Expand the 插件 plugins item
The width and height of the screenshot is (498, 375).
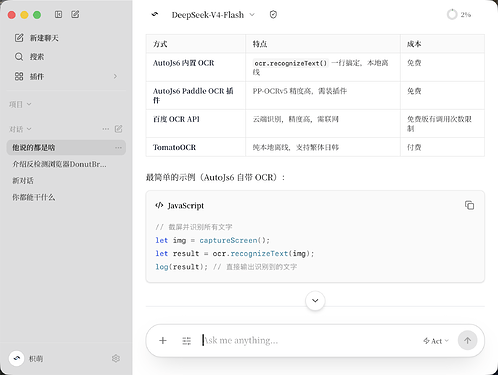tap(66, 76)
